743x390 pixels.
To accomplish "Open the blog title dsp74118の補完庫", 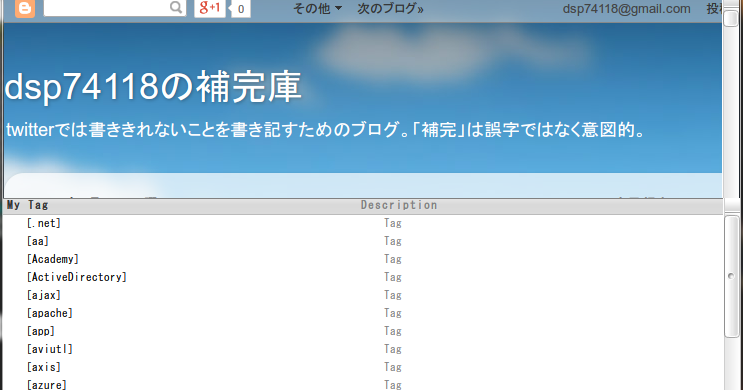I will point(153,87).
